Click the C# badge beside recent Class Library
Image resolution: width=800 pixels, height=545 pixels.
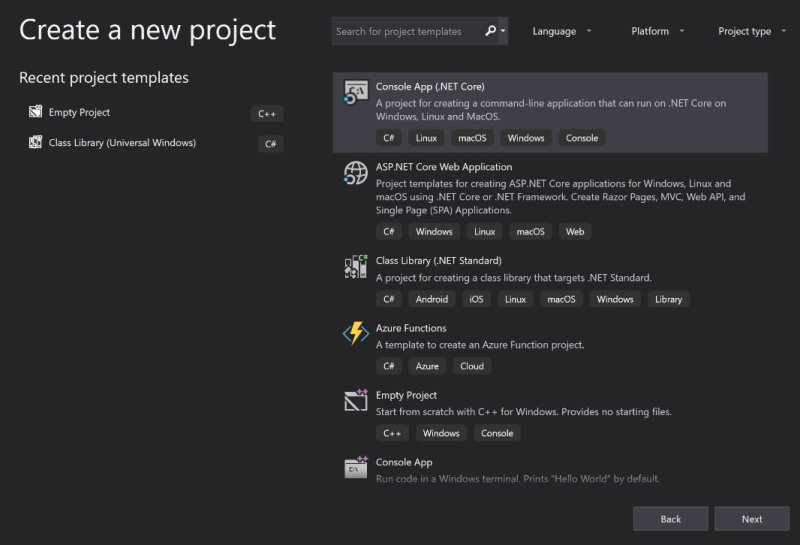(x=270, y=144)
